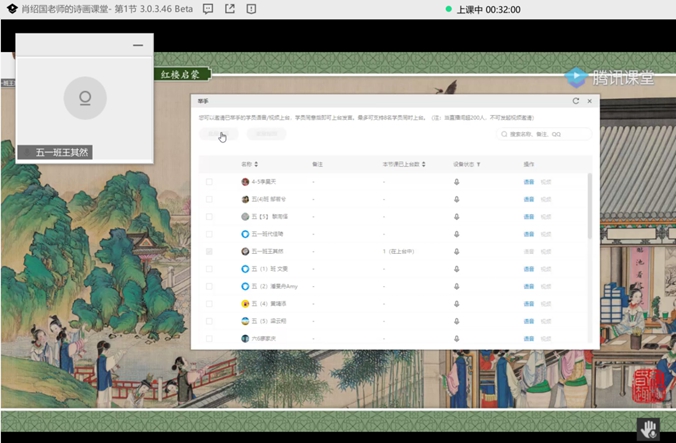Tick the checkbox in the 五【5】 row
This screenshot has height=443, width=676.
click(209, 216)
